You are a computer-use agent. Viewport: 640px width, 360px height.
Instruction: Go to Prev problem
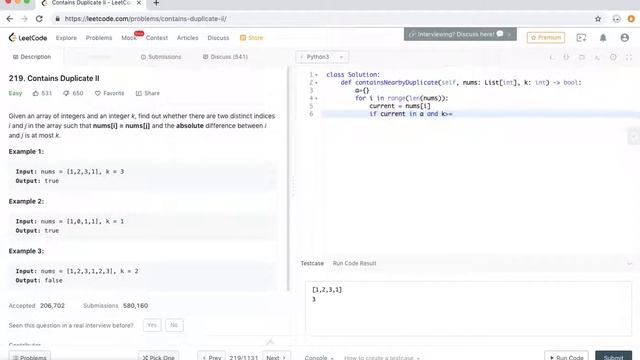click(x=211, y=356)
